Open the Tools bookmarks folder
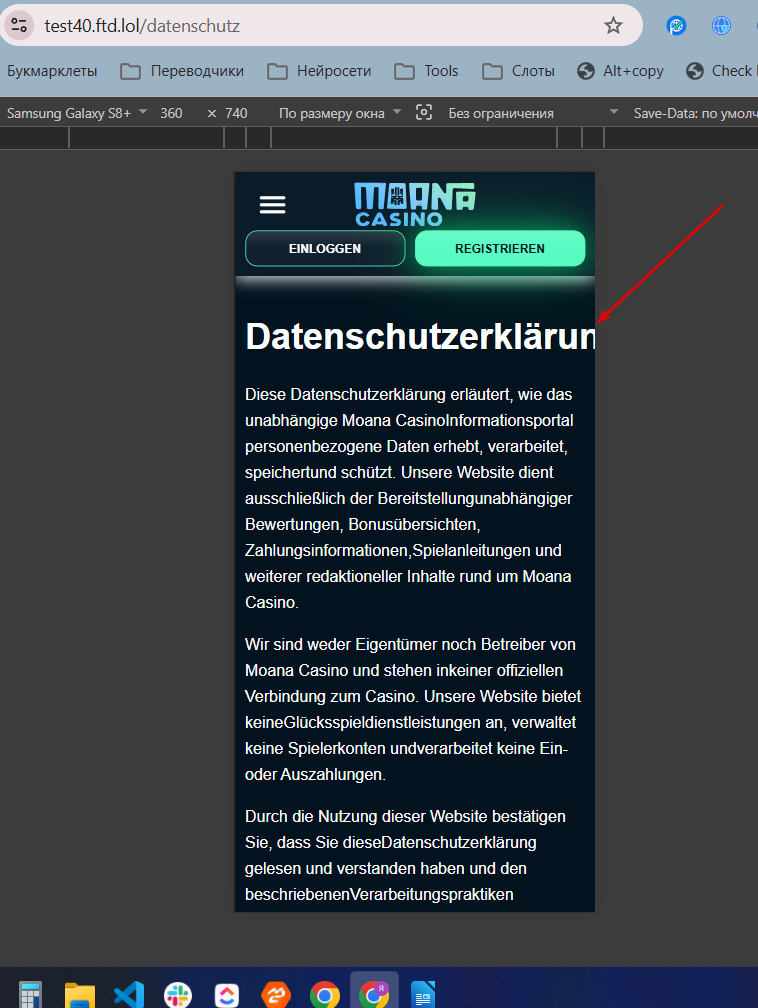 point(426,71)
